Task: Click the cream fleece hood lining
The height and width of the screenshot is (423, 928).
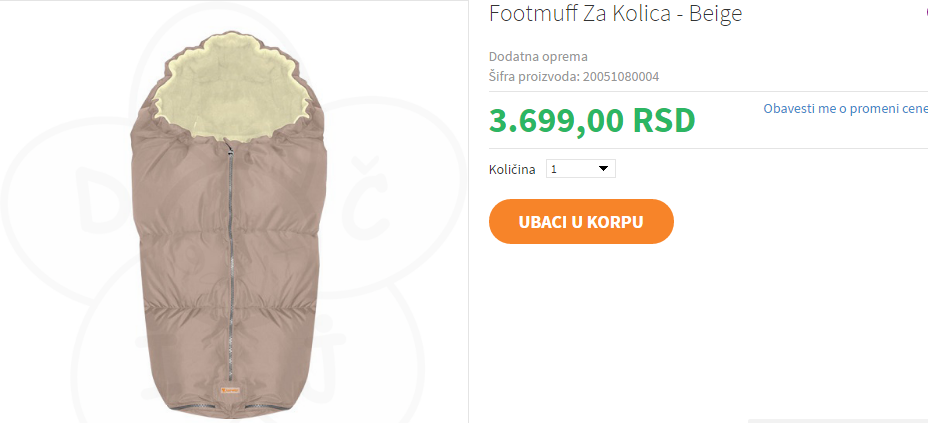Action: tap(231, 89)
